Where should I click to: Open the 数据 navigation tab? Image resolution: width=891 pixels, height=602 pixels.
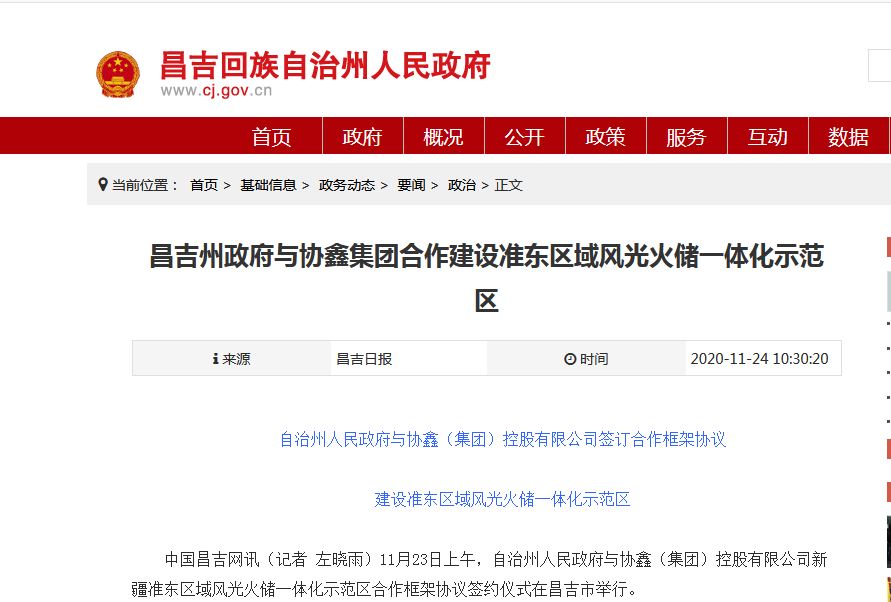tap(848, 136)
